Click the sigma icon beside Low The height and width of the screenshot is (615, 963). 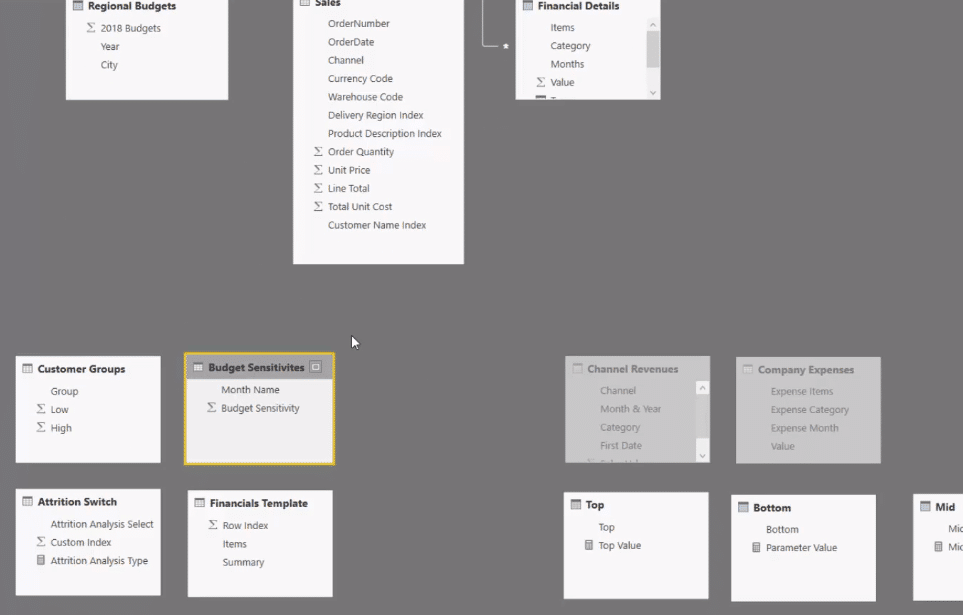pyautogui.click(x=41, y=409)
